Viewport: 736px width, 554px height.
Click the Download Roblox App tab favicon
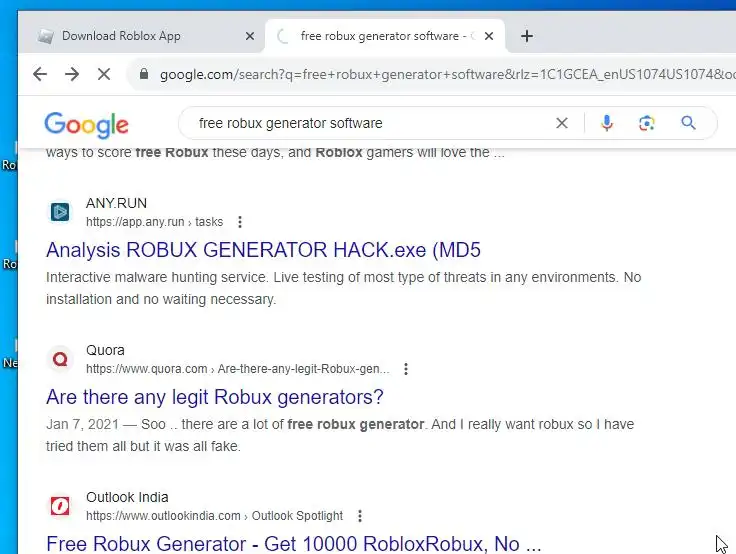click(x=46, y=36)
